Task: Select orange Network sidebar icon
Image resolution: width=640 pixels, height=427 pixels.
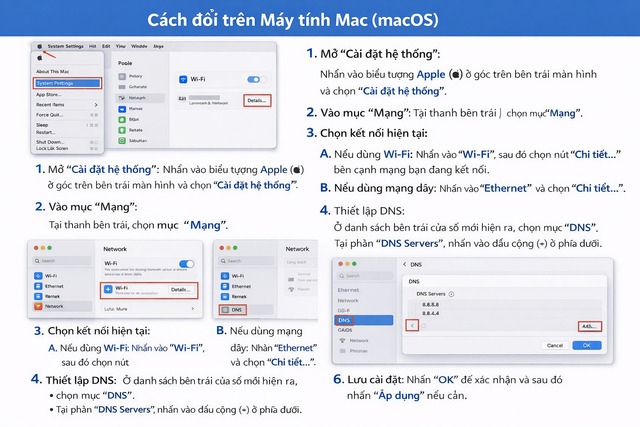Action: coord(38,306)
